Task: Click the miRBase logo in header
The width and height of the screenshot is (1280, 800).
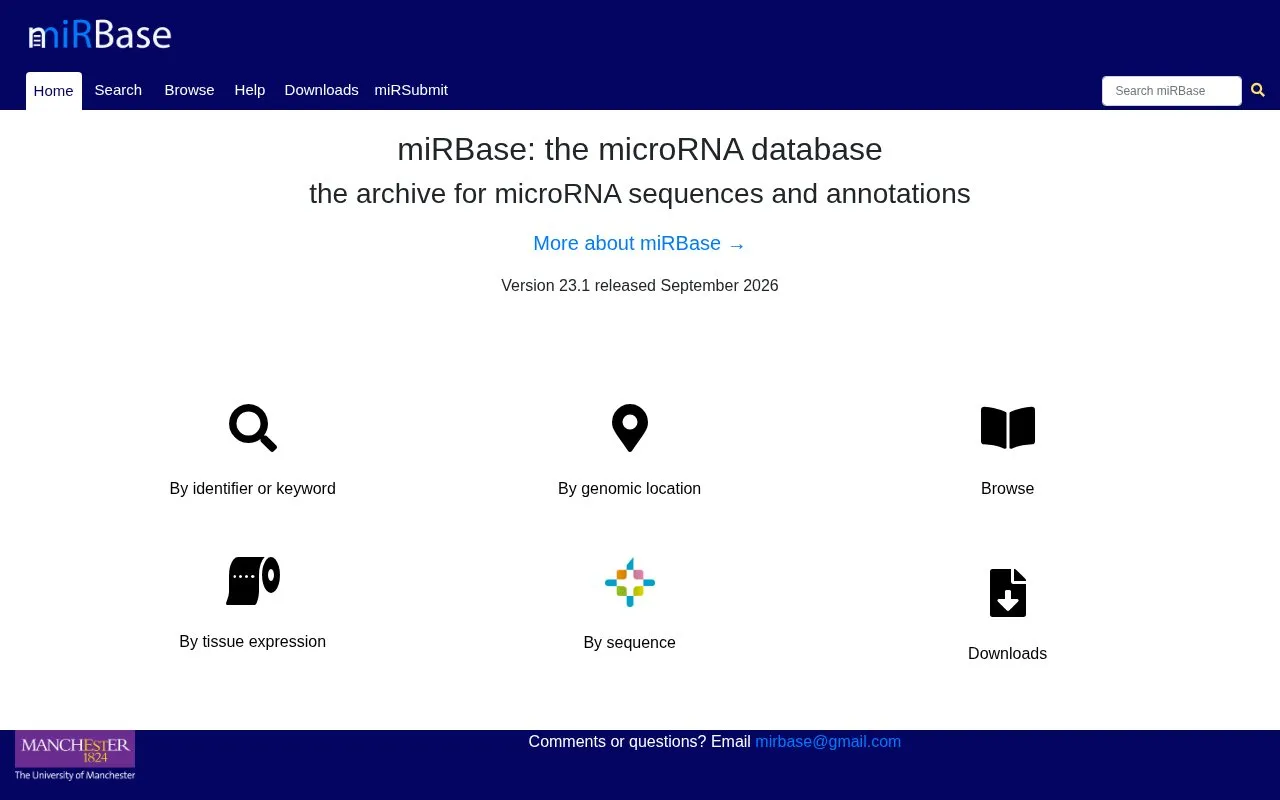Action: (100, 35)
